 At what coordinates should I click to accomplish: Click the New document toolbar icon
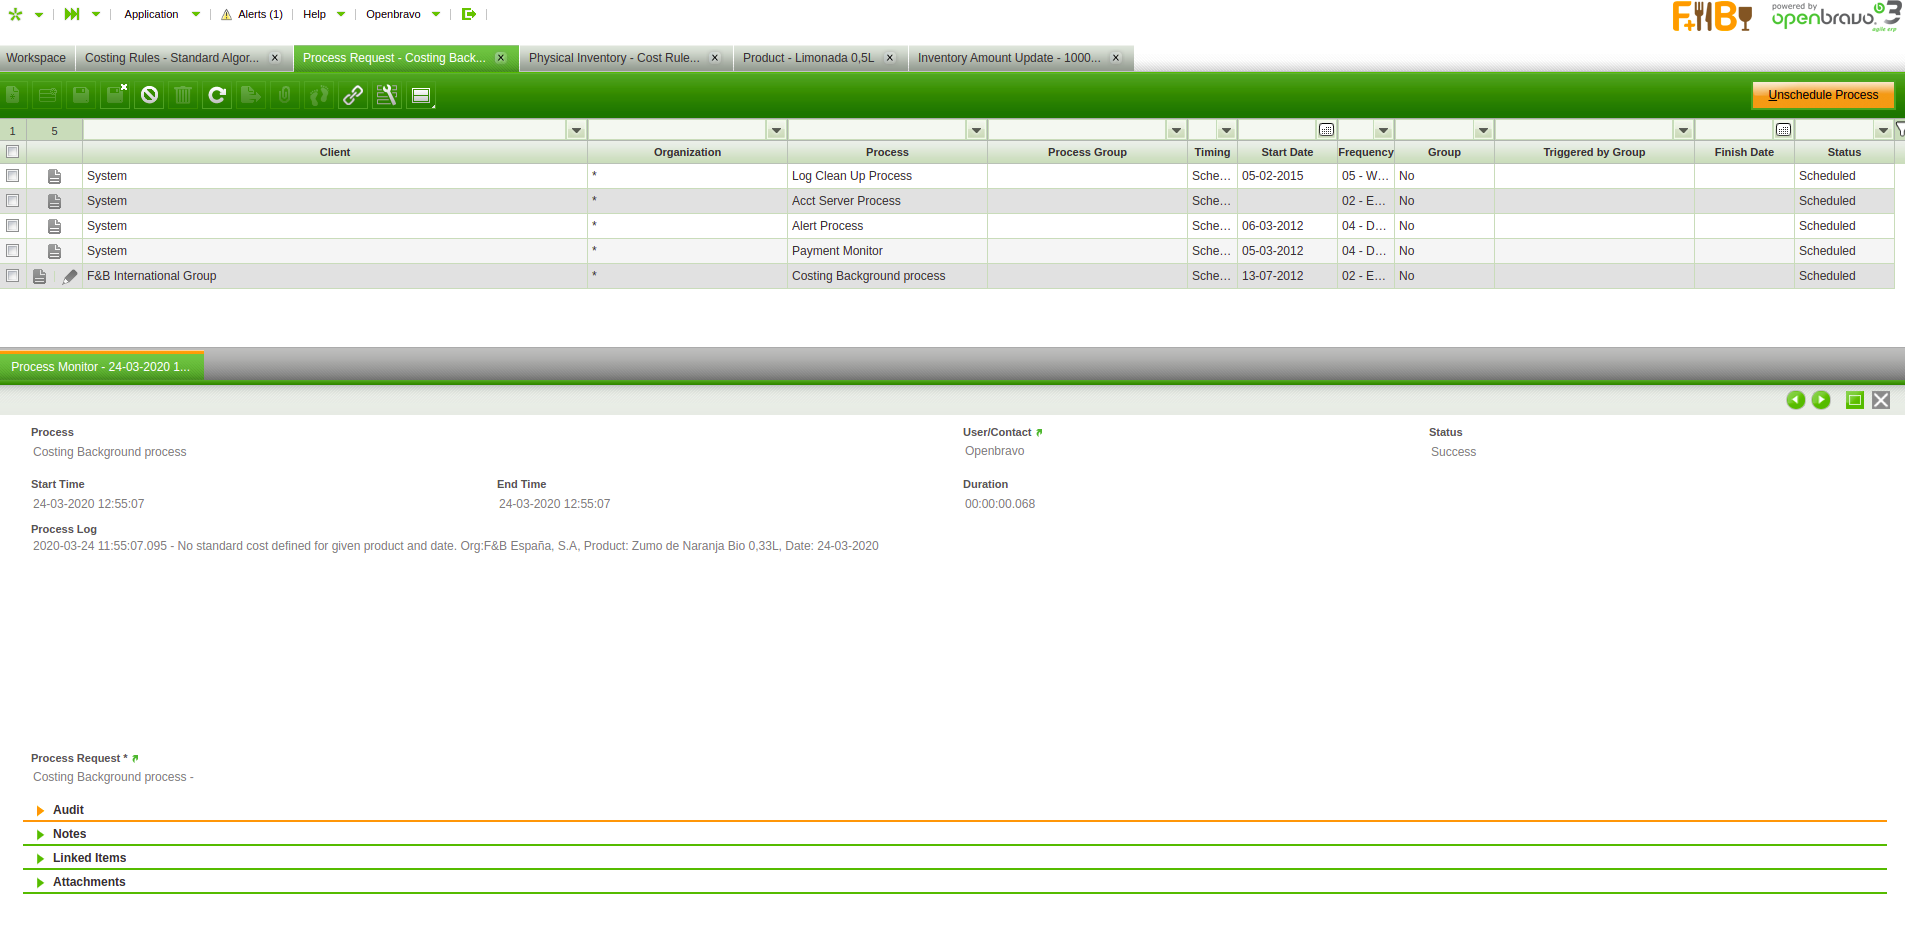tap(13, 95)
